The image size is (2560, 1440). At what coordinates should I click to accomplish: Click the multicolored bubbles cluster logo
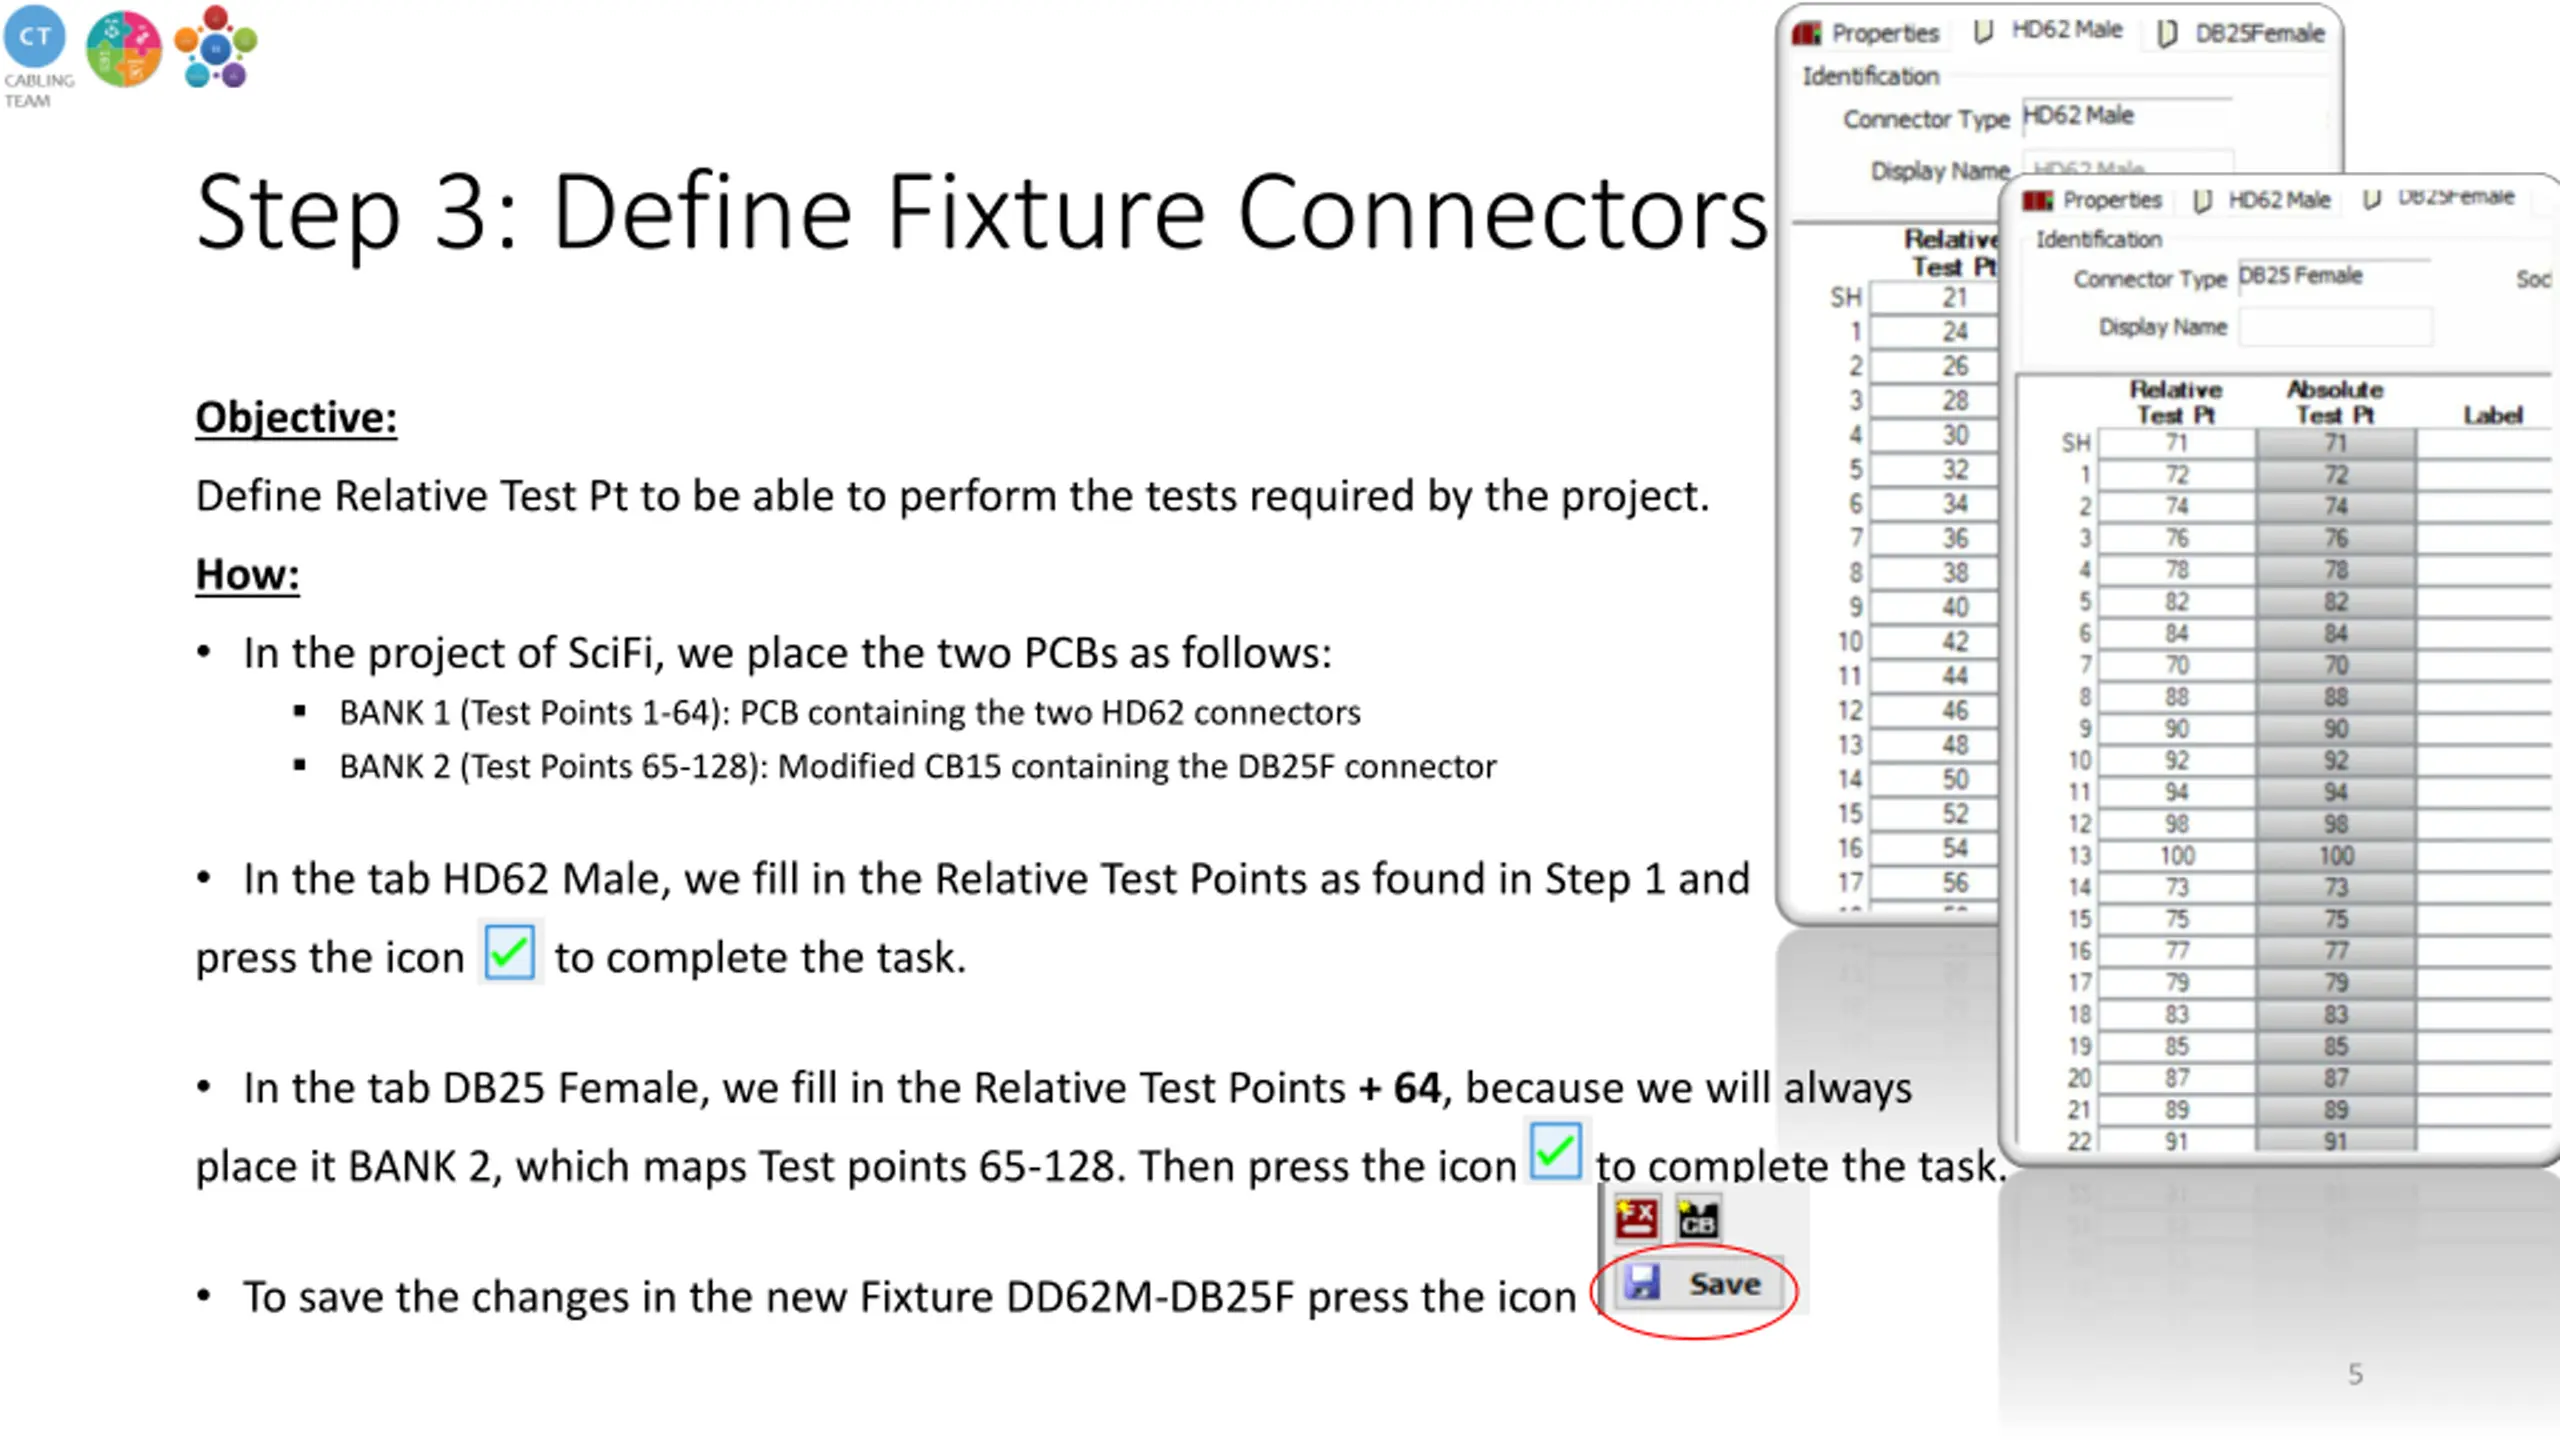216,46
